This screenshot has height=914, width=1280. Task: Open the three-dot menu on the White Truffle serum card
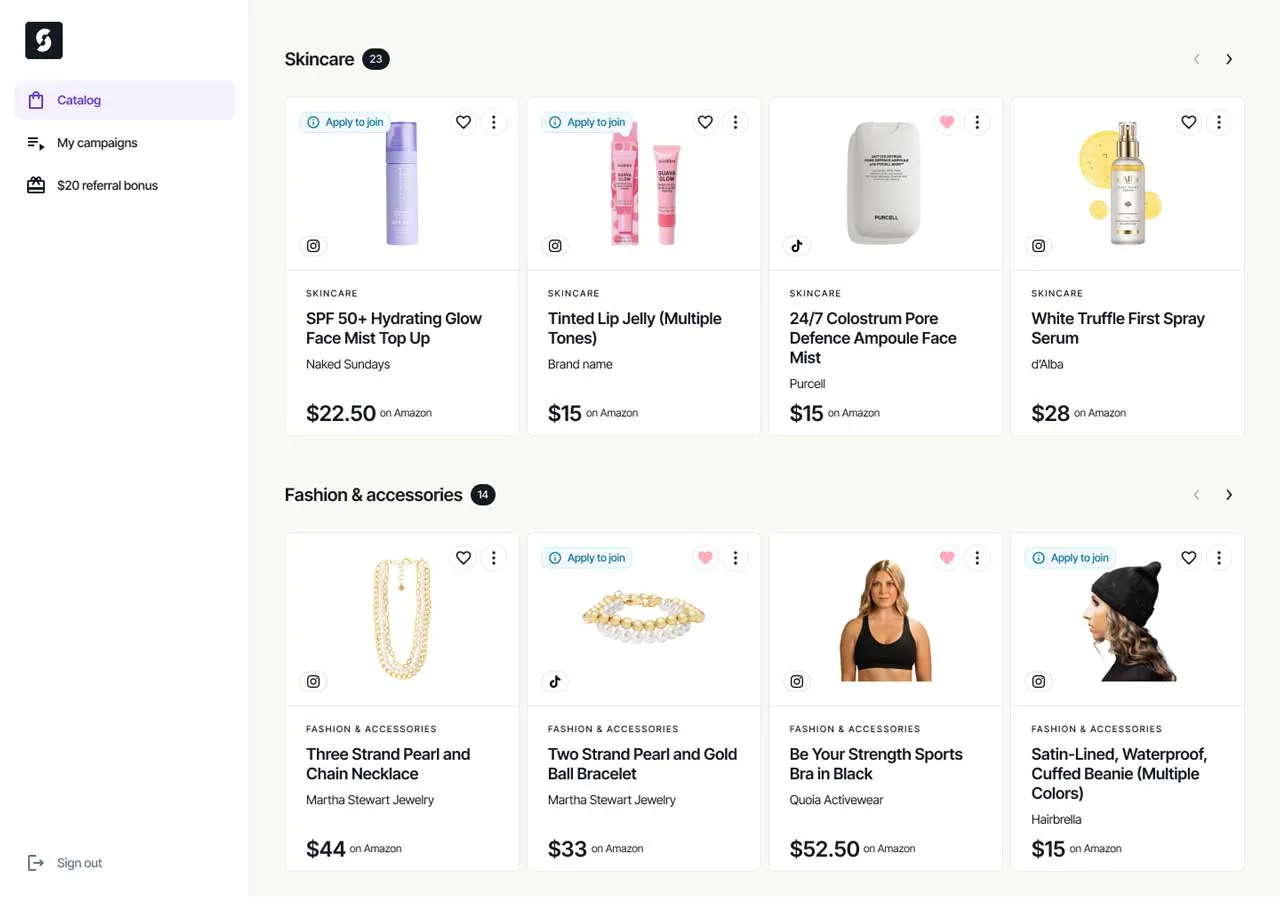click(x=1219, y=122)
